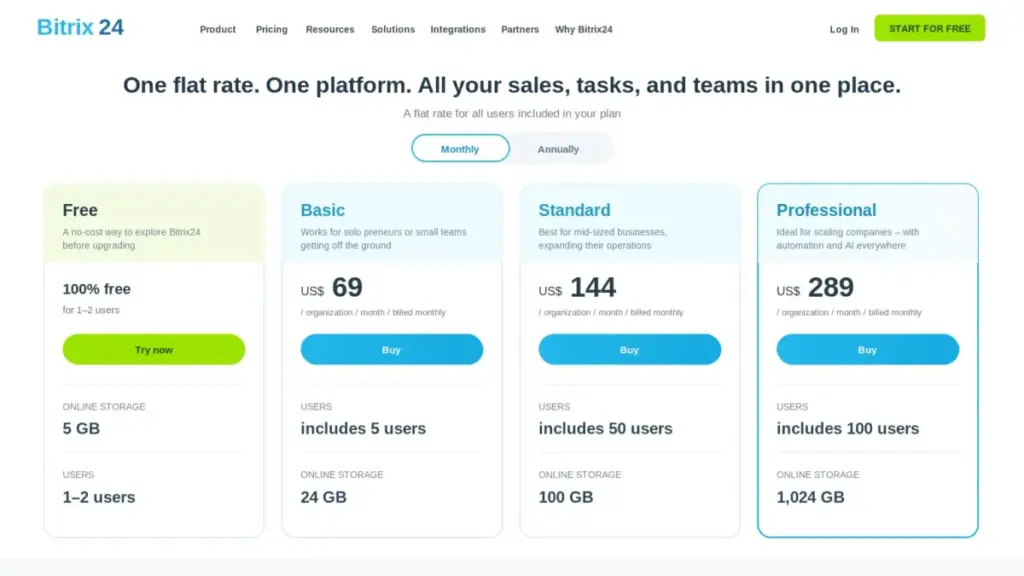Open the Pricing menu item
Screen dimensions: 1024x576
click(x=272, y=29)
